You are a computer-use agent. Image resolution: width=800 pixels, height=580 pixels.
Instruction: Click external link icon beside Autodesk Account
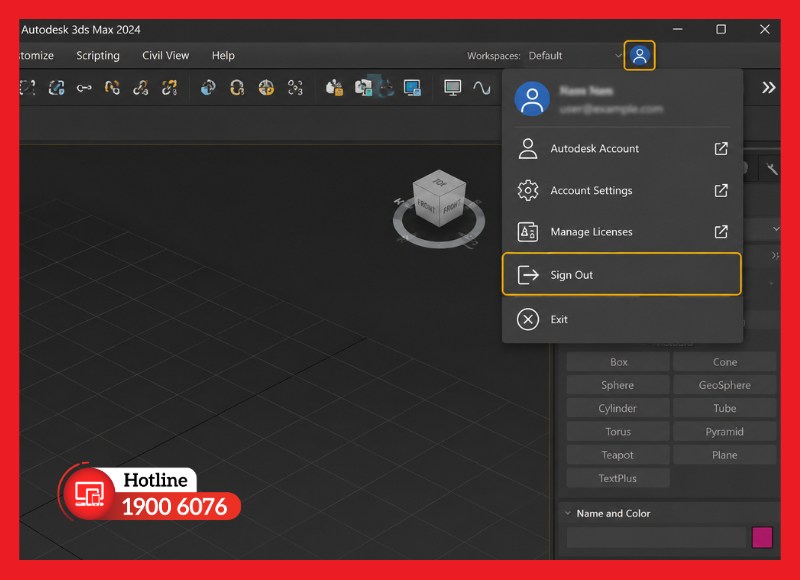(720, 148)
